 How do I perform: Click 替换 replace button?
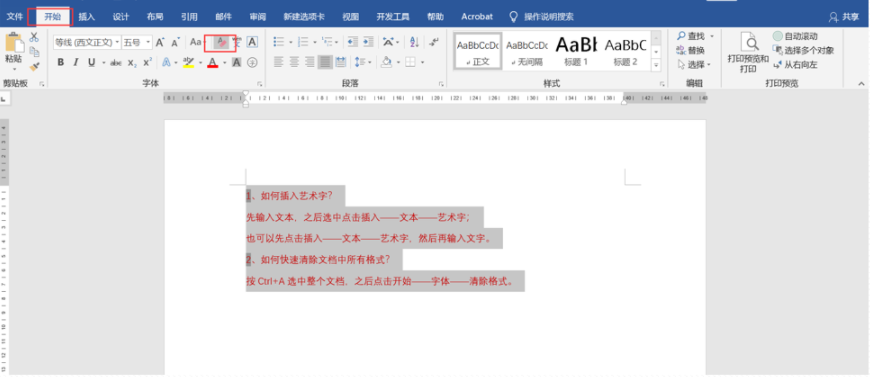coord(691,51)
